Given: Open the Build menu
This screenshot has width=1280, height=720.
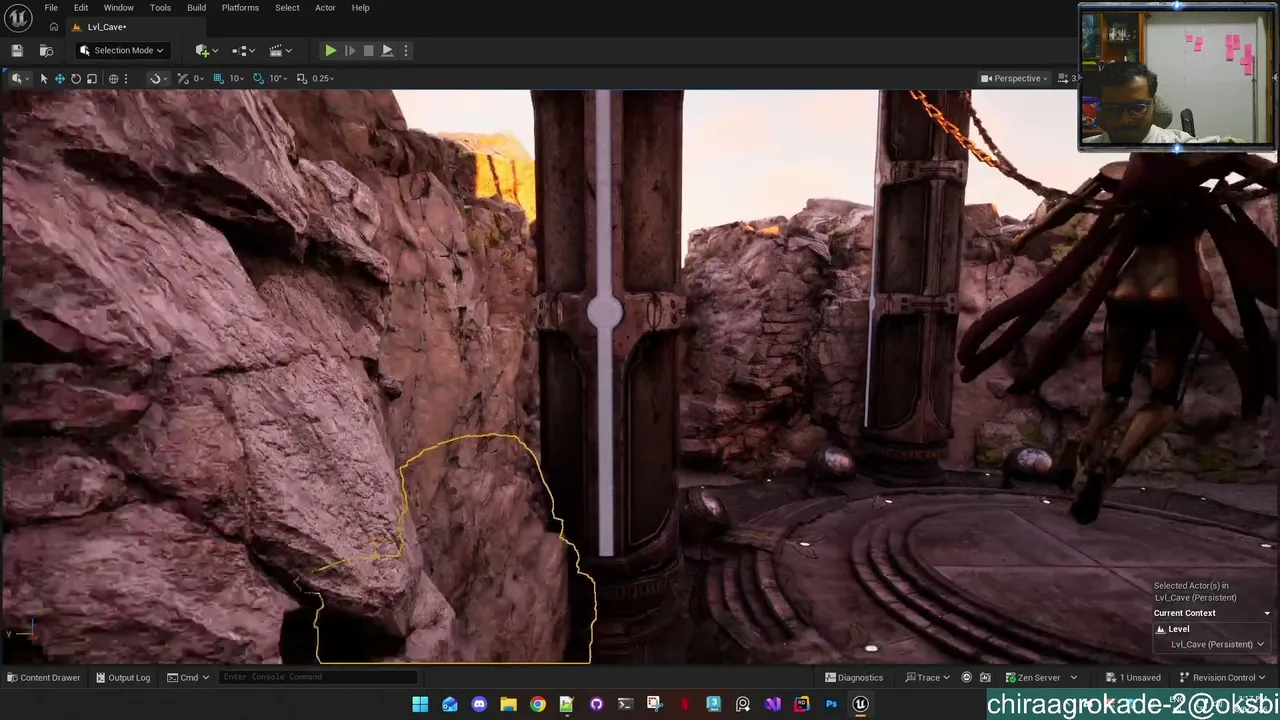Looking at the screenshot, I should pos(196,8).
